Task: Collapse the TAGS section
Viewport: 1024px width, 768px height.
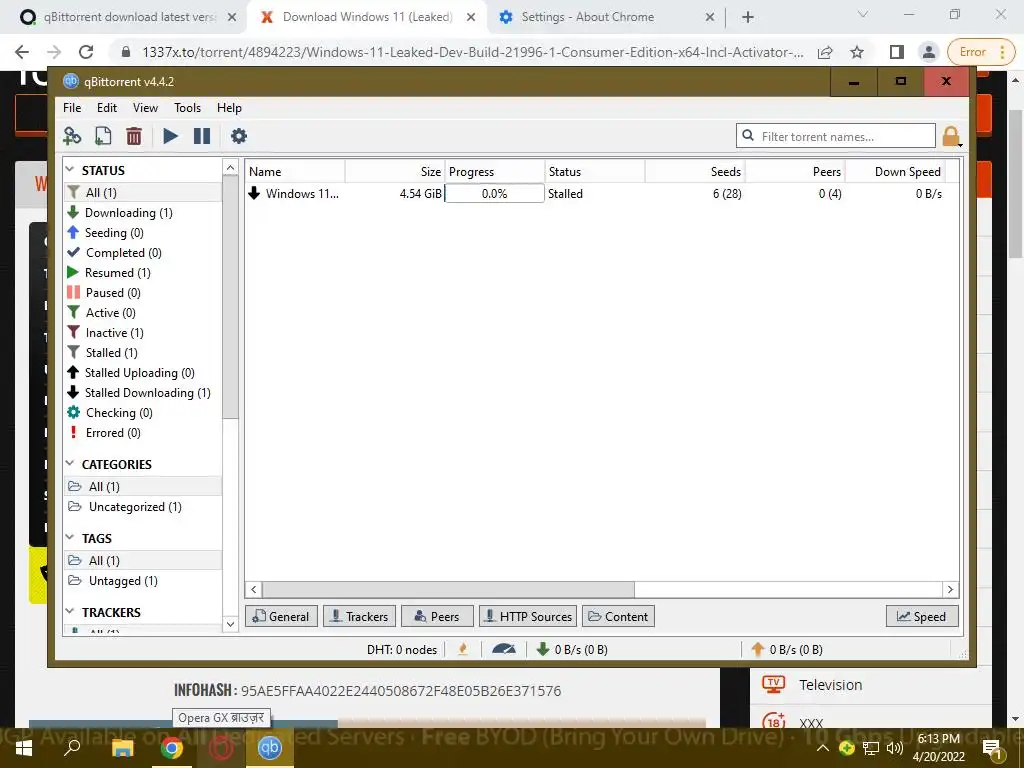Action: pyautogui.click(x=70, y=537)
